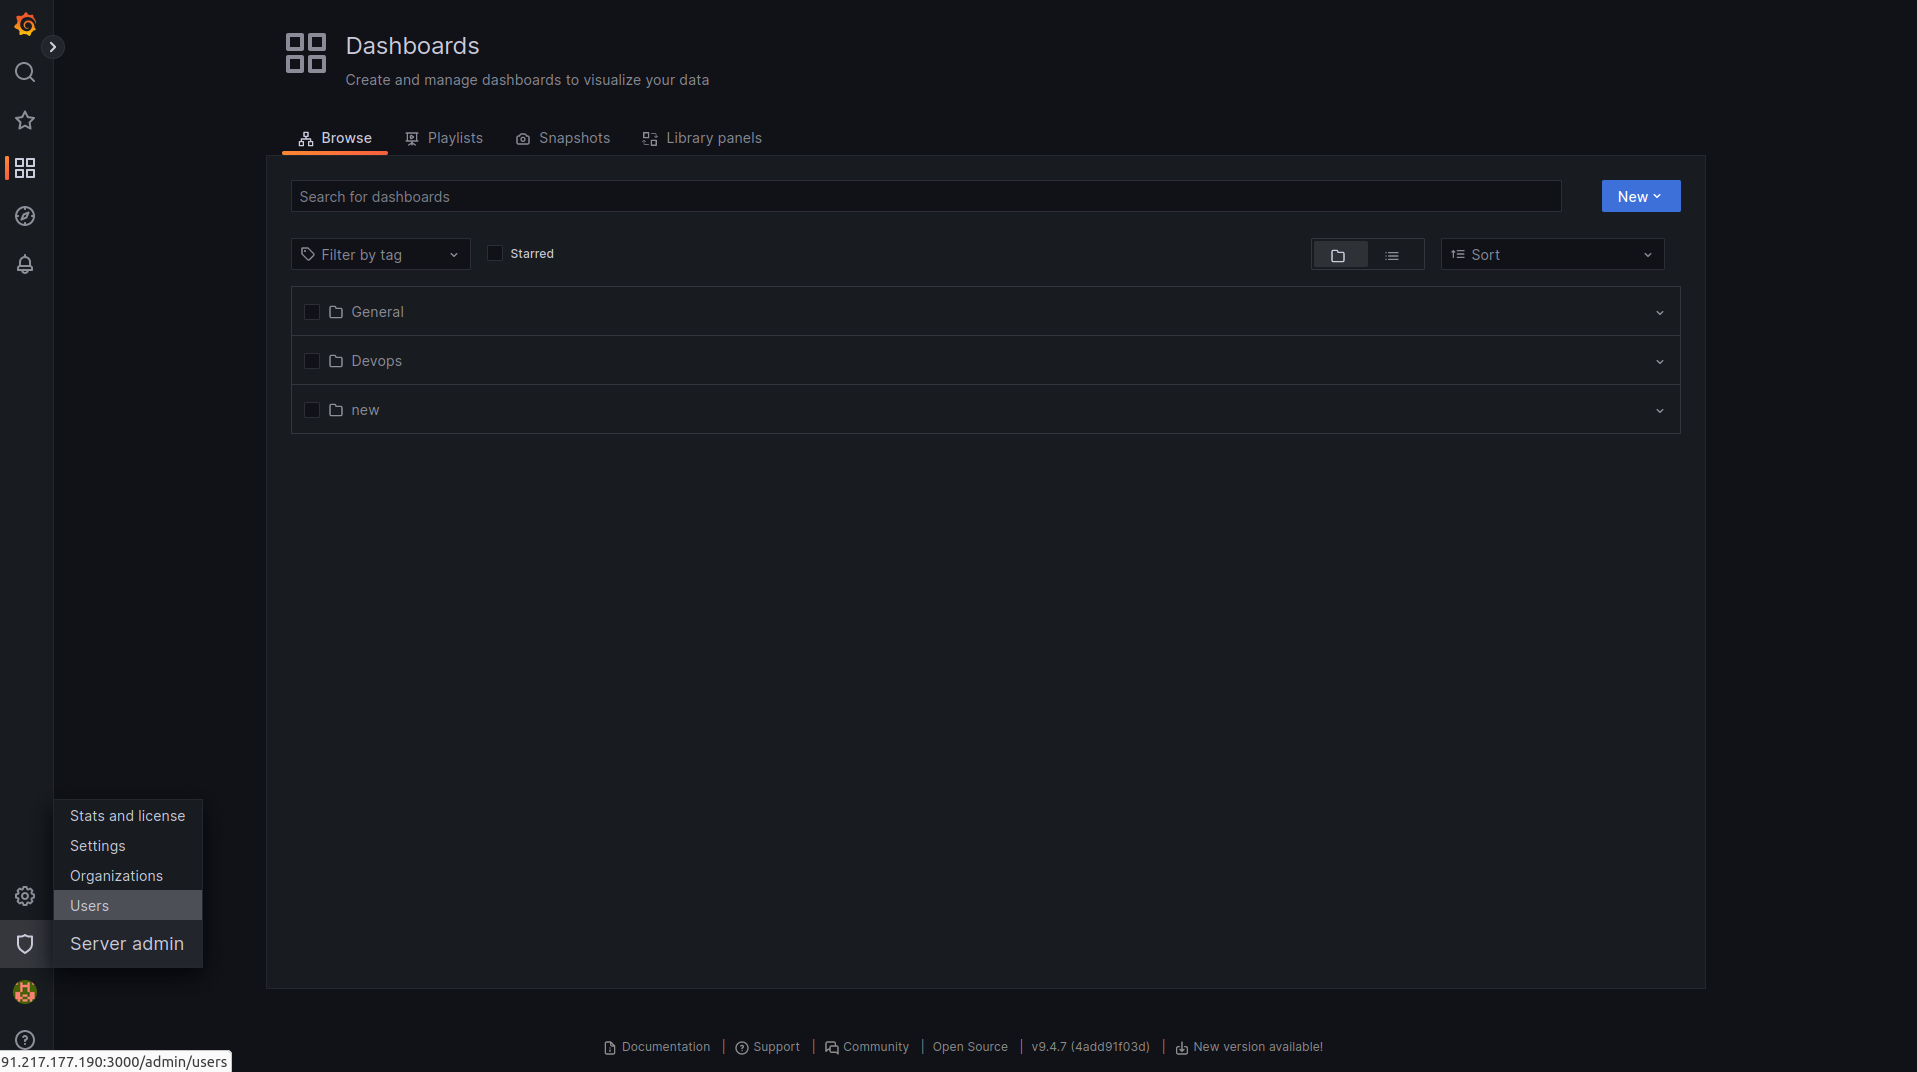Screen dimensions: 1917x1072
Task: Select Settings in Server admin menu
Action: click(x=128, y=846)
